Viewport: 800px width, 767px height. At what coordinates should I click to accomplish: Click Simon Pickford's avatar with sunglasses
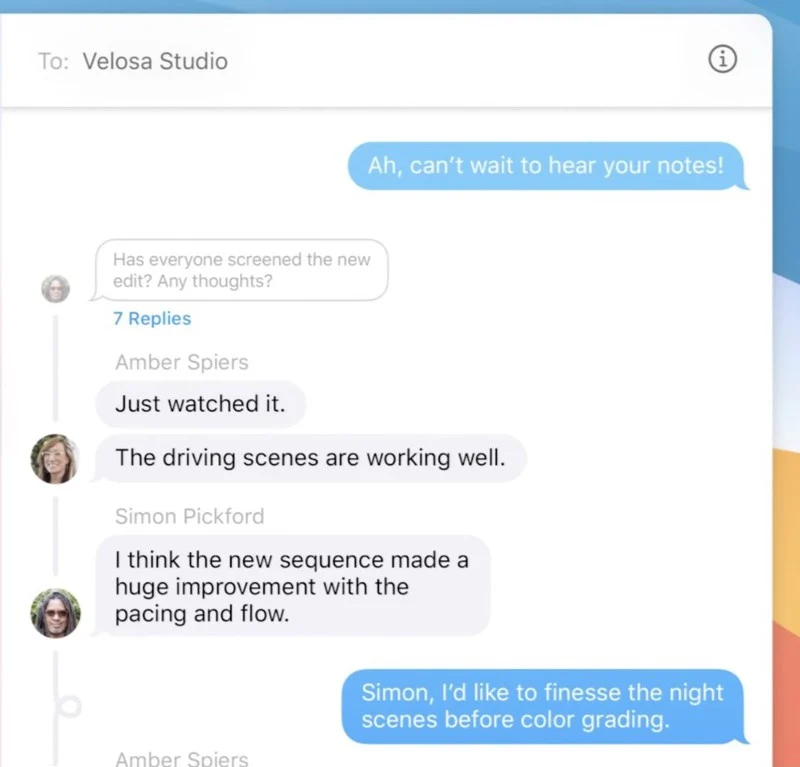(55, 613)
